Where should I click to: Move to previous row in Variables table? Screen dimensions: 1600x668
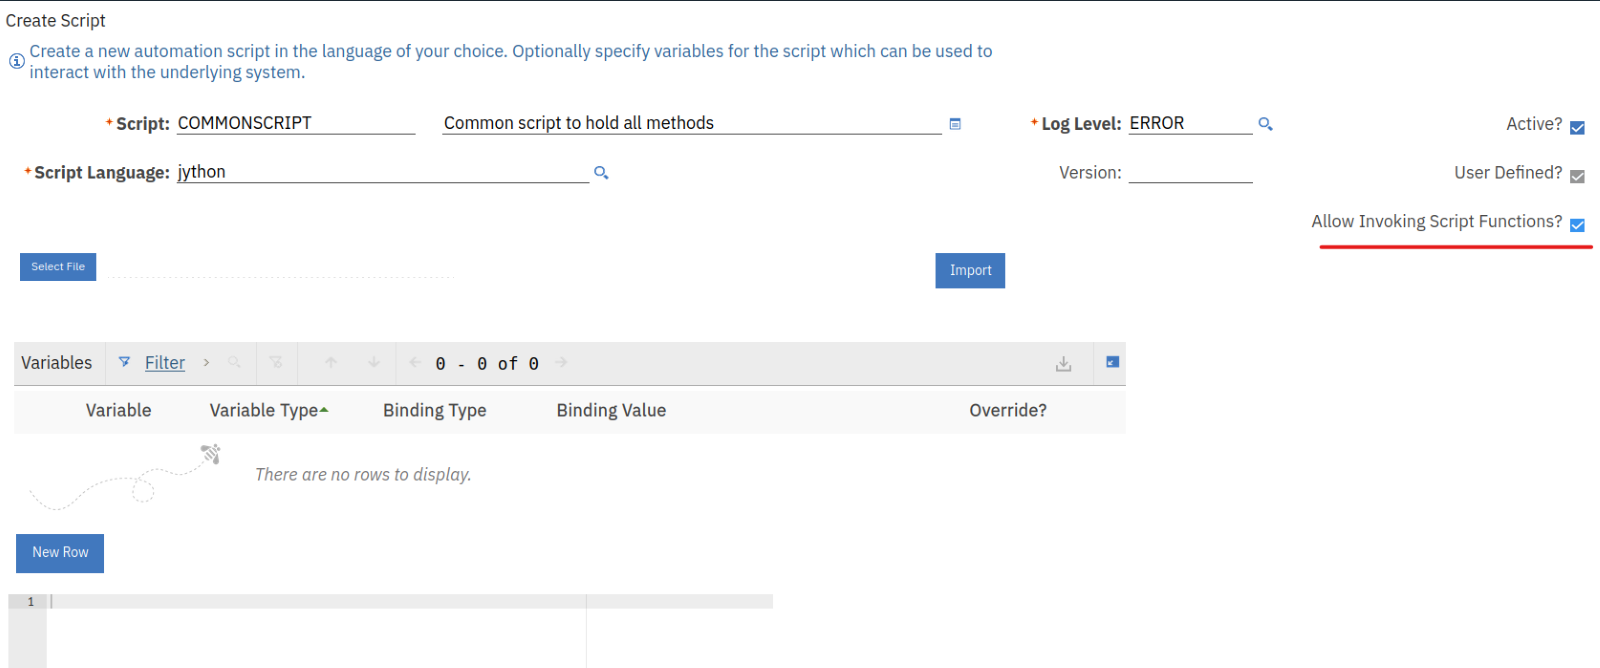(x=330, y=363)
